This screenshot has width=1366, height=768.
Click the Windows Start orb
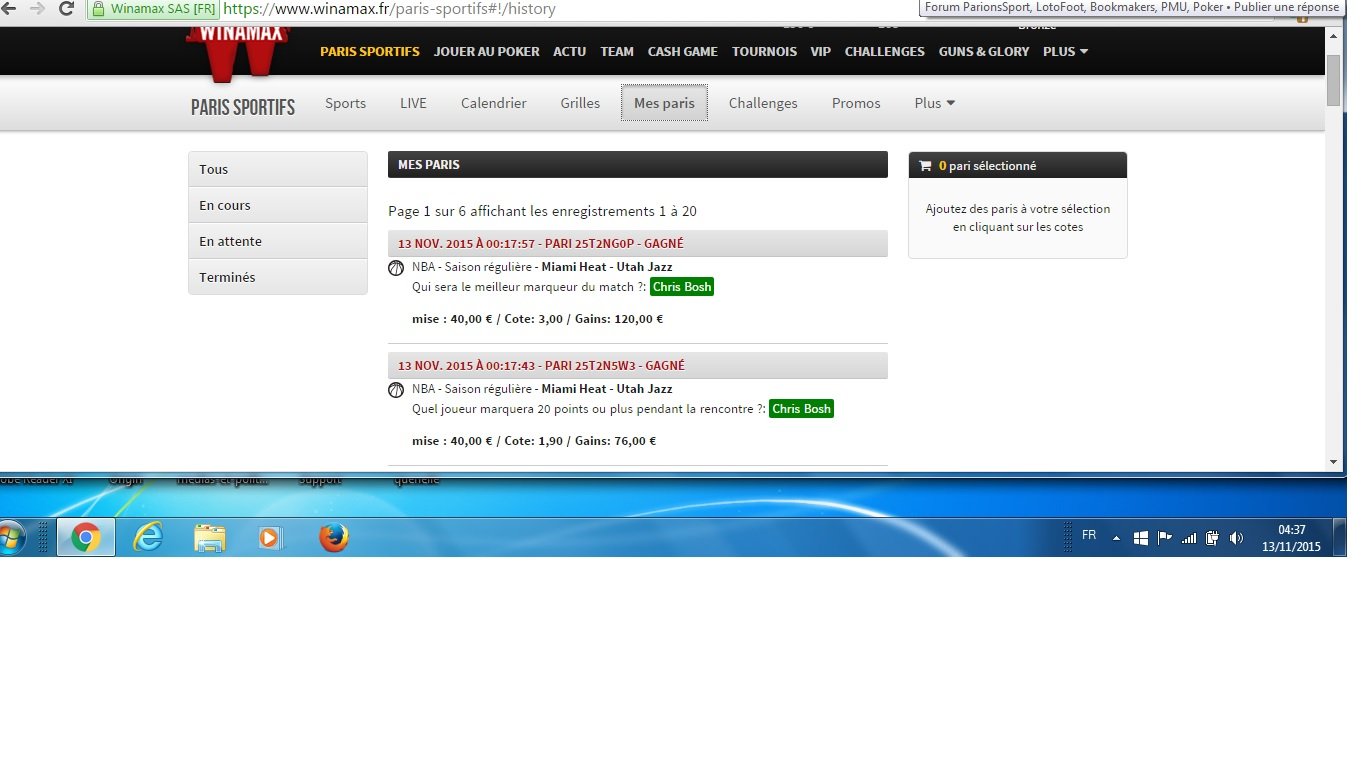(12, 539)
